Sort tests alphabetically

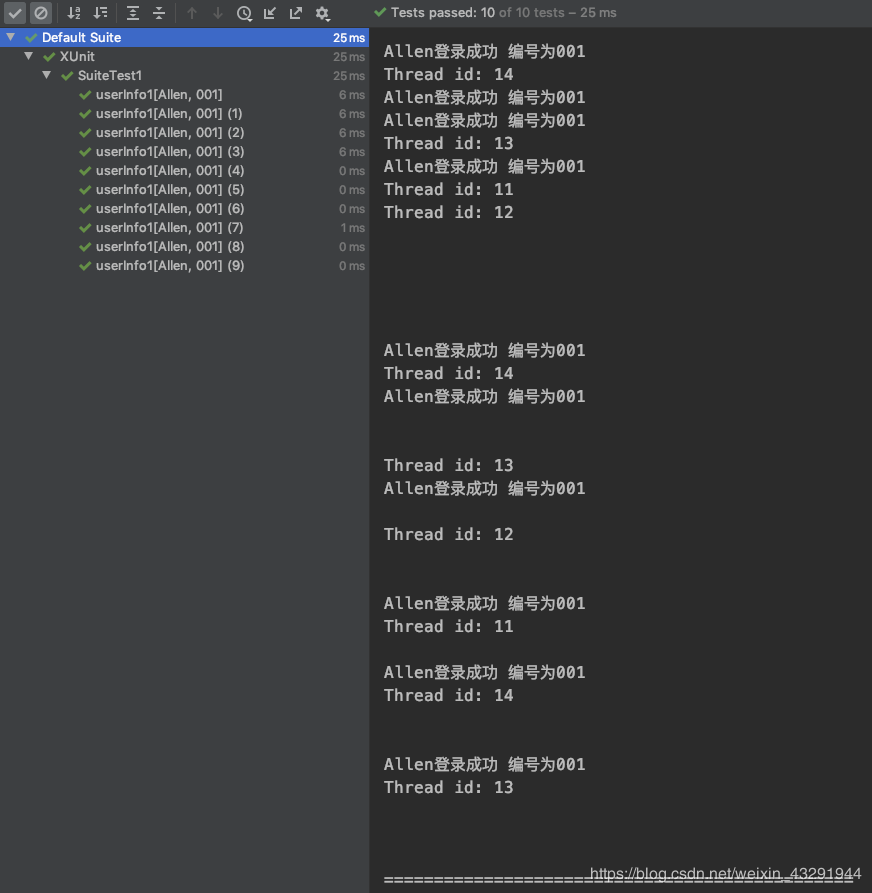[74, 13]
